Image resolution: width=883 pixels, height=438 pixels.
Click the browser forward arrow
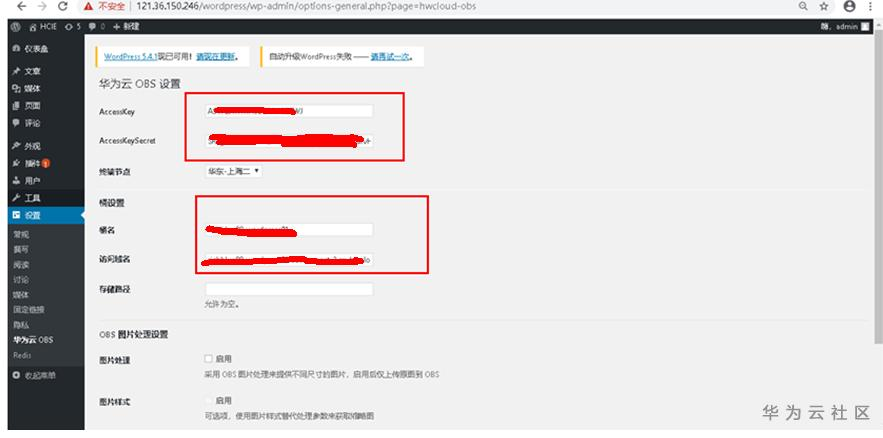tap(42, 6)
